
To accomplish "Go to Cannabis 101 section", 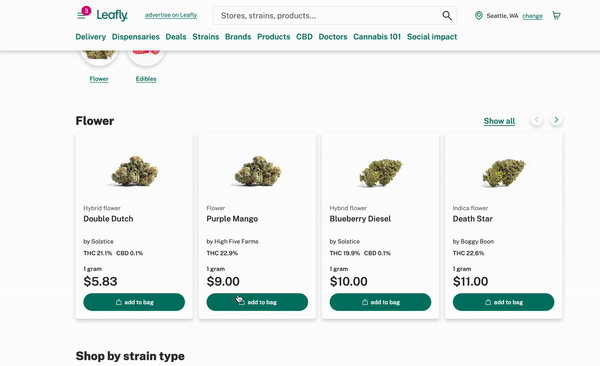I will coord(377,37).
